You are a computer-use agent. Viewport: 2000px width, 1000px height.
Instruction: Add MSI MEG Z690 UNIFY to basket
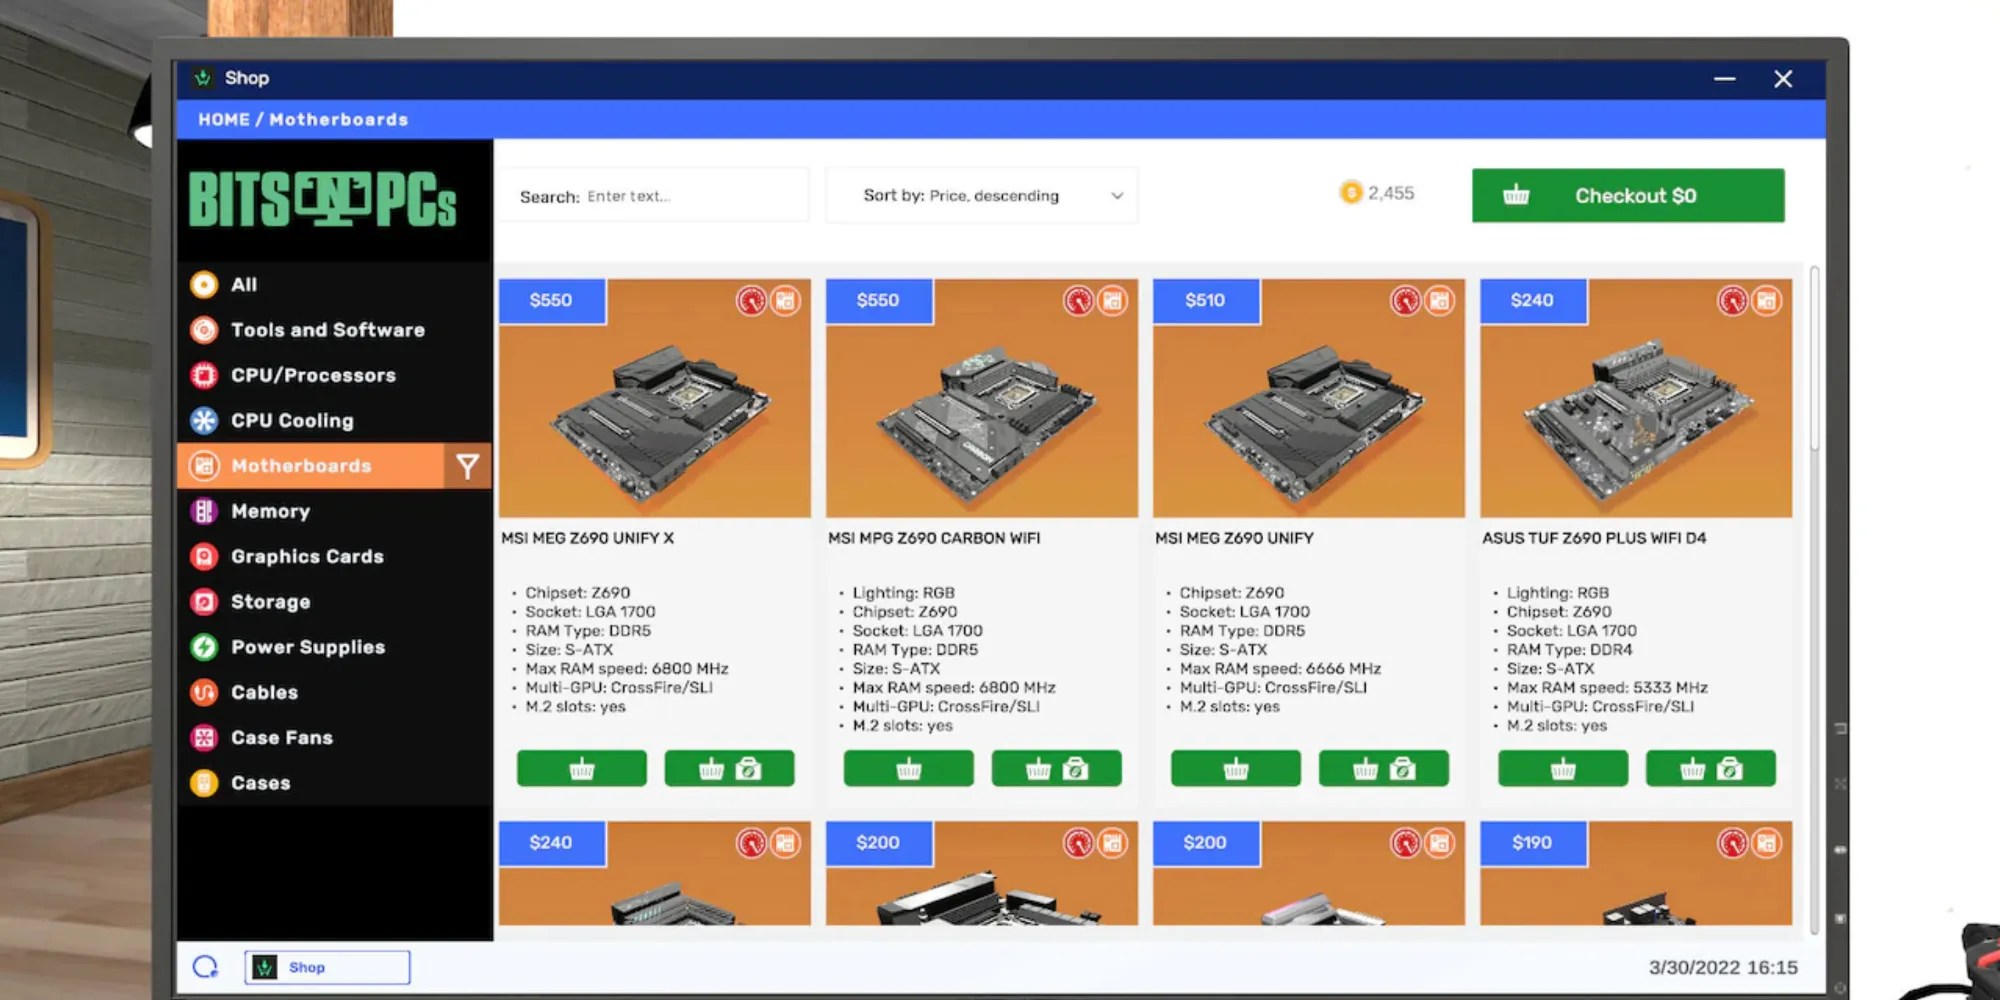pyautogui.click(x=1235, y=769)
